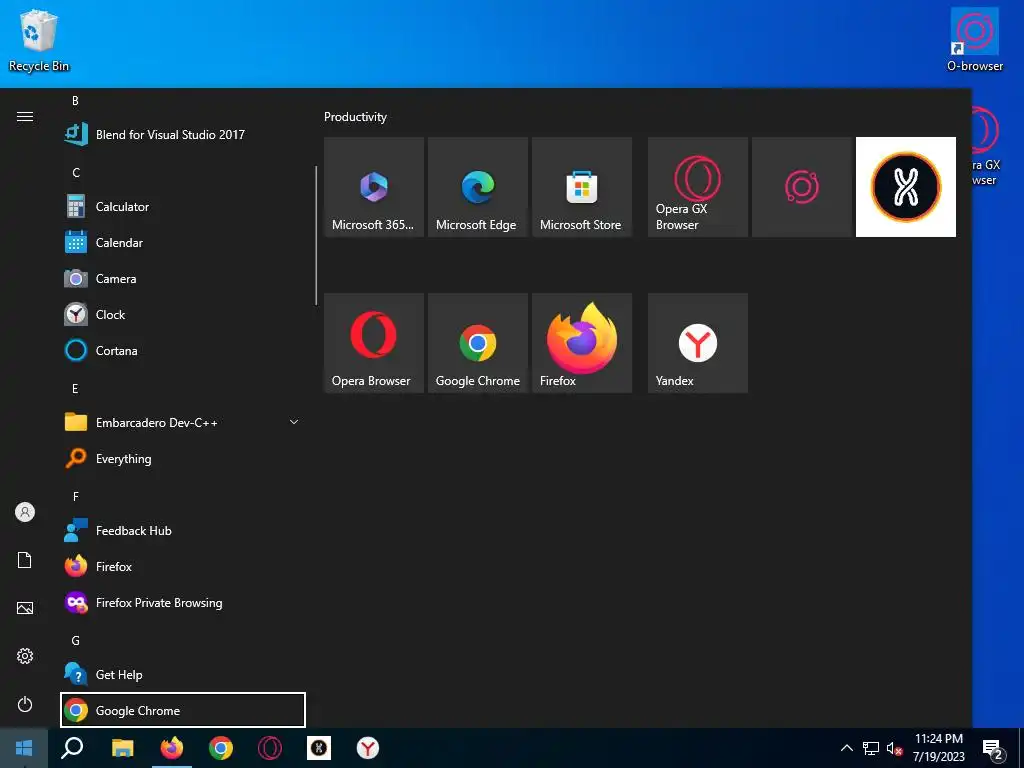Launch the Opera GX Browser tile
The image size is (1024, 768).
(697, 187)
